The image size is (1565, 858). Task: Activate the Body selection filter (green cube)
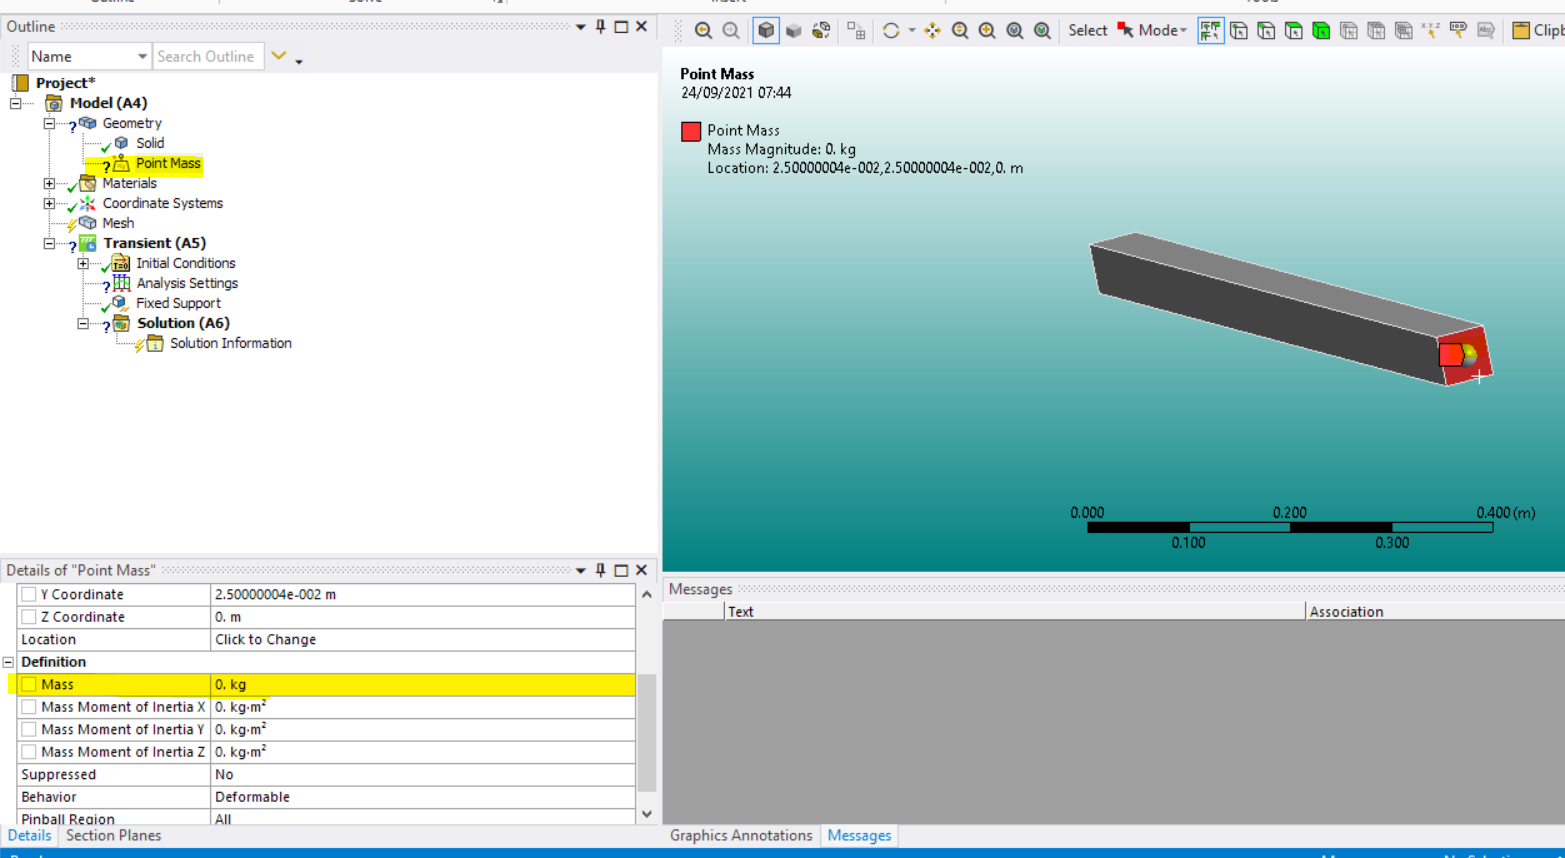tap(1321, 31)
